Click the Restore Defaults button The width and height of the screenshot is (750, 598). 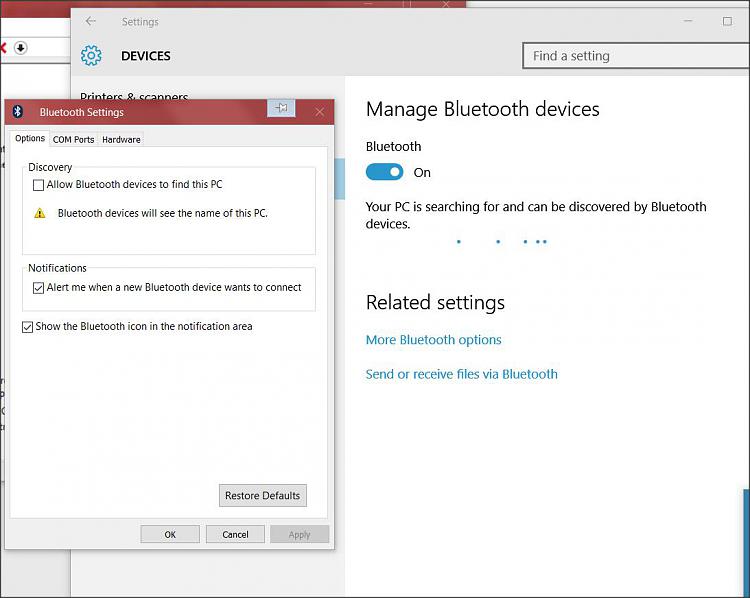[x=263, y=496]
